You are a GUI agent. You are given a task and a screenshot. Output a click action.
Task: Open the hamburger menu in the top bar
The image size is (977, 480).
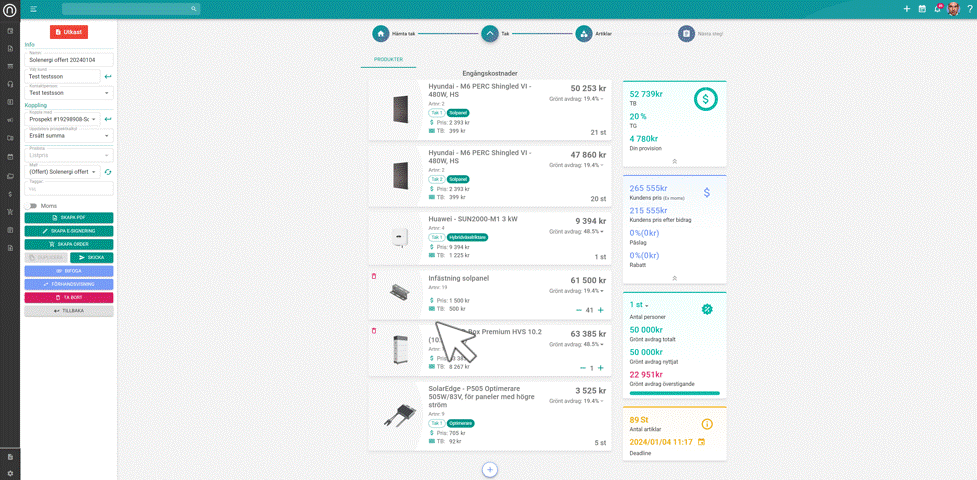click(33, 9)
